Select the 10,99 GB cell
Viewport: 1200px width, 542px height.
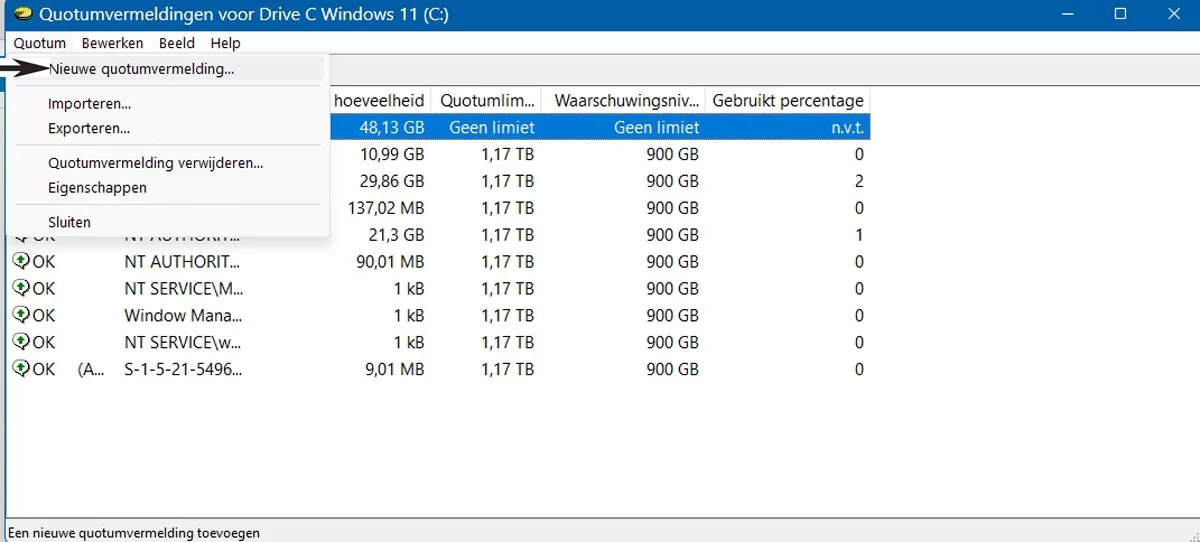coord(392,154)
